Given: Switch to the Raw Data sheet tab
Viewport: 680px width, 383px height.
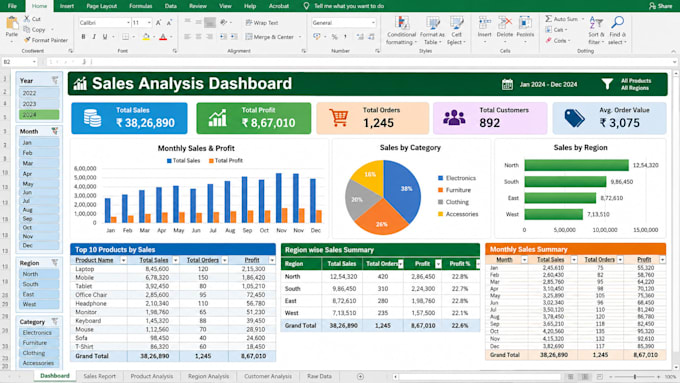Looking at the screenshot, I should tap(319, 376).
